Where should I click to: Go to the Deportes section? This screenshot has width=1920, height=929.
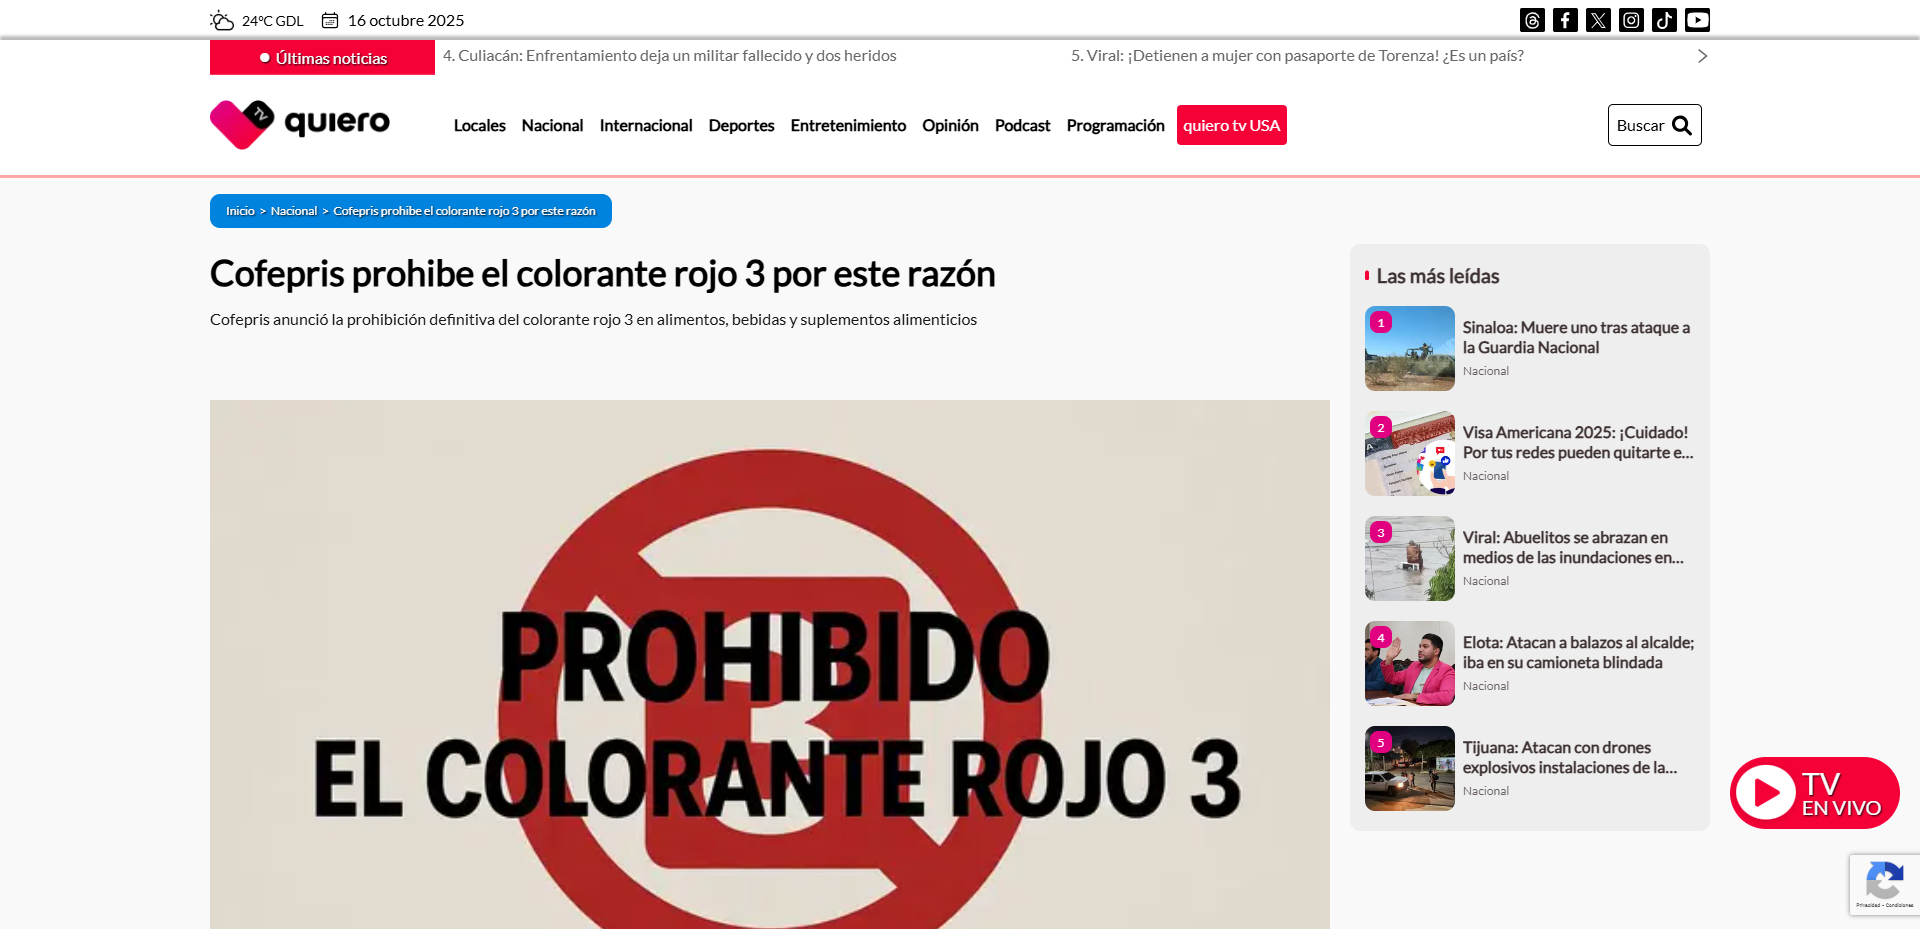(741, 125)
